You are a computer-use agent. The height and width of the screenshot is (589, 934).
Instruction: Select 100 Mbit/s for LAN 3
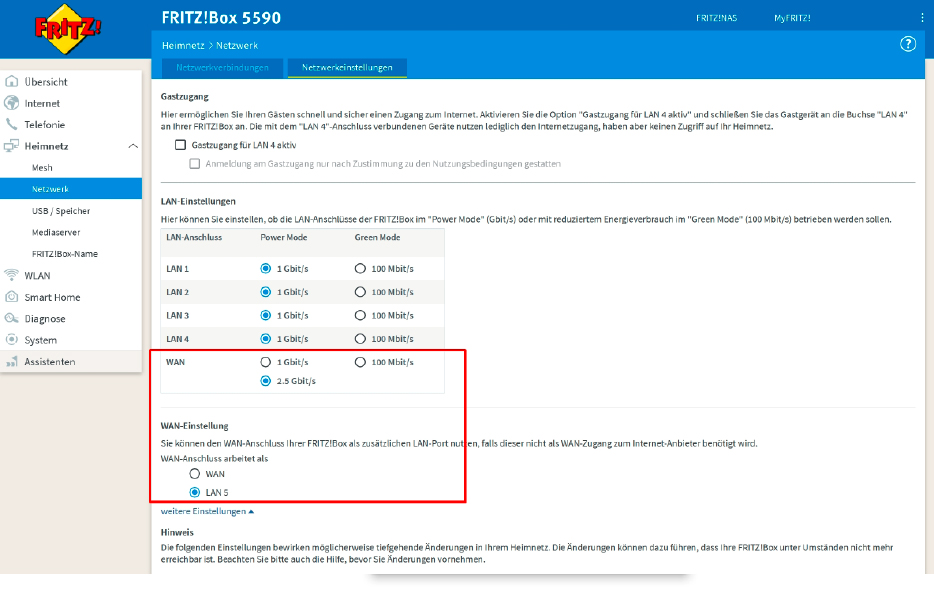pyautogui.click(x=360, y=315)
